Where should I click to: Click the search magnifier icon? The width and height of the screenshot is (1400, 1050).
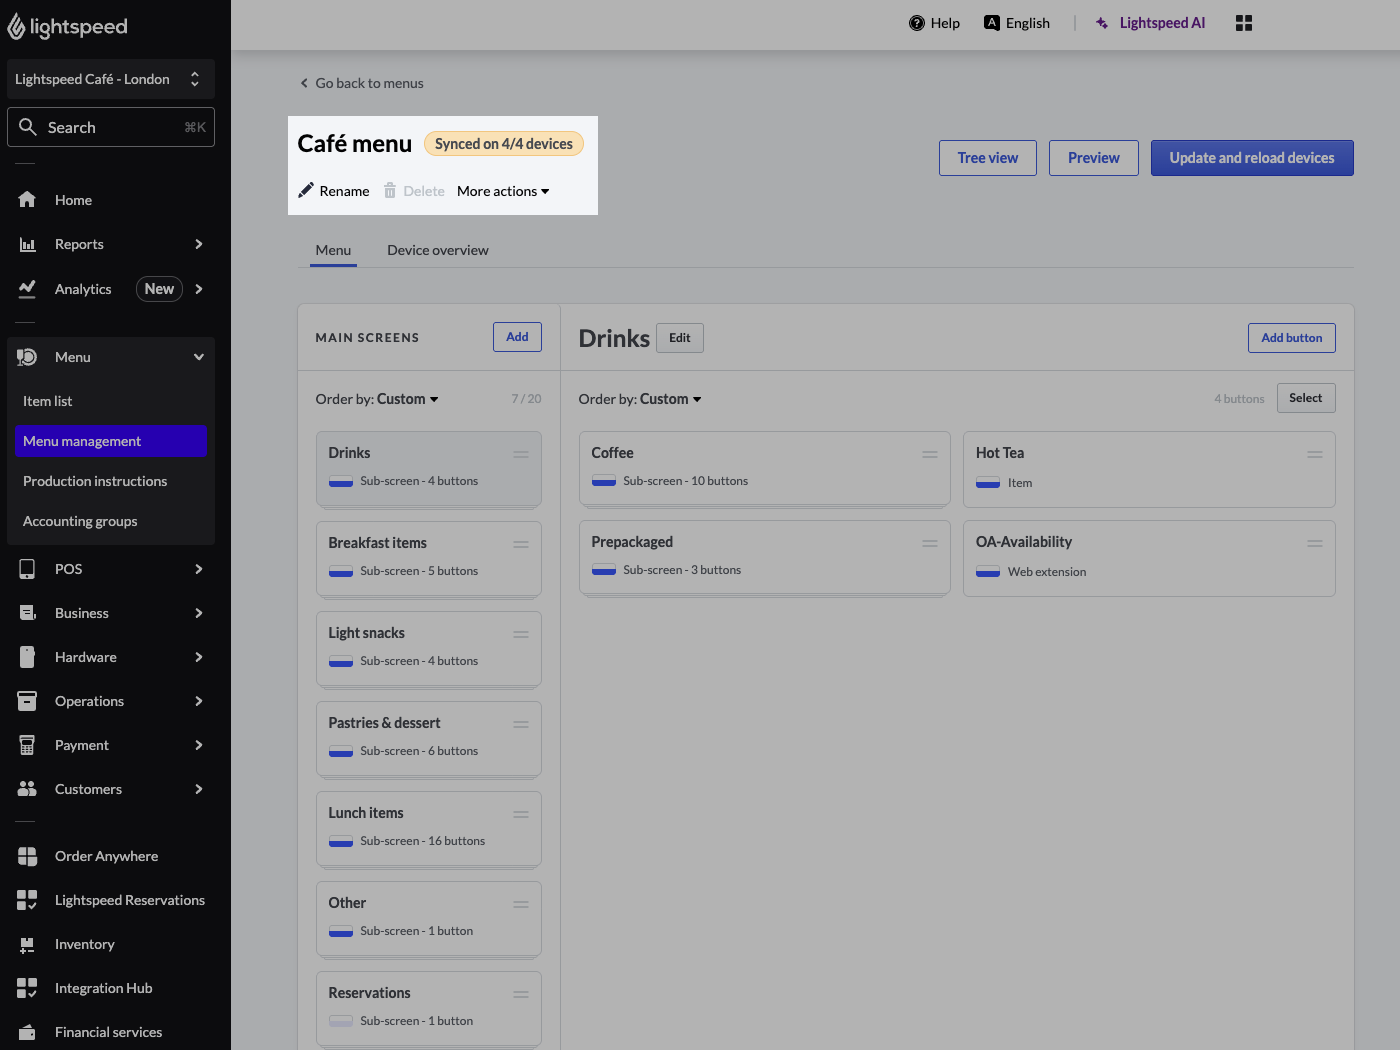point(28,127)
